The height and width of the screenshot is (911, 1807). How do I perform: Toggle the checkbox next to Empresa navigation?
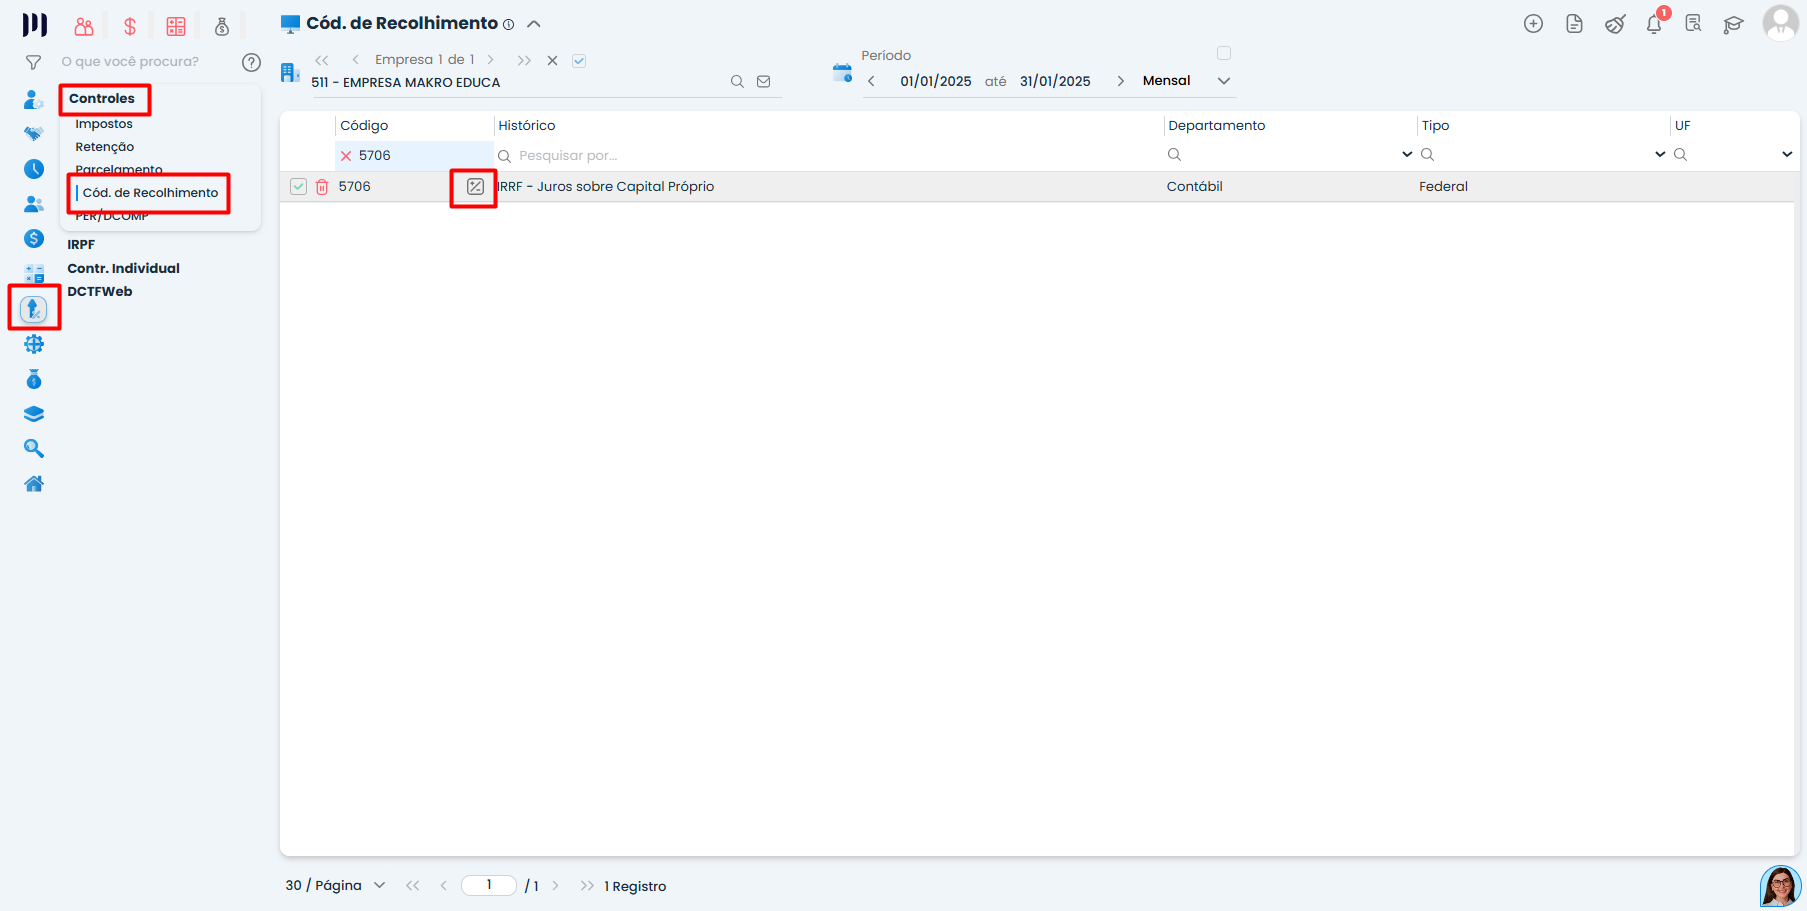(579, 61)
